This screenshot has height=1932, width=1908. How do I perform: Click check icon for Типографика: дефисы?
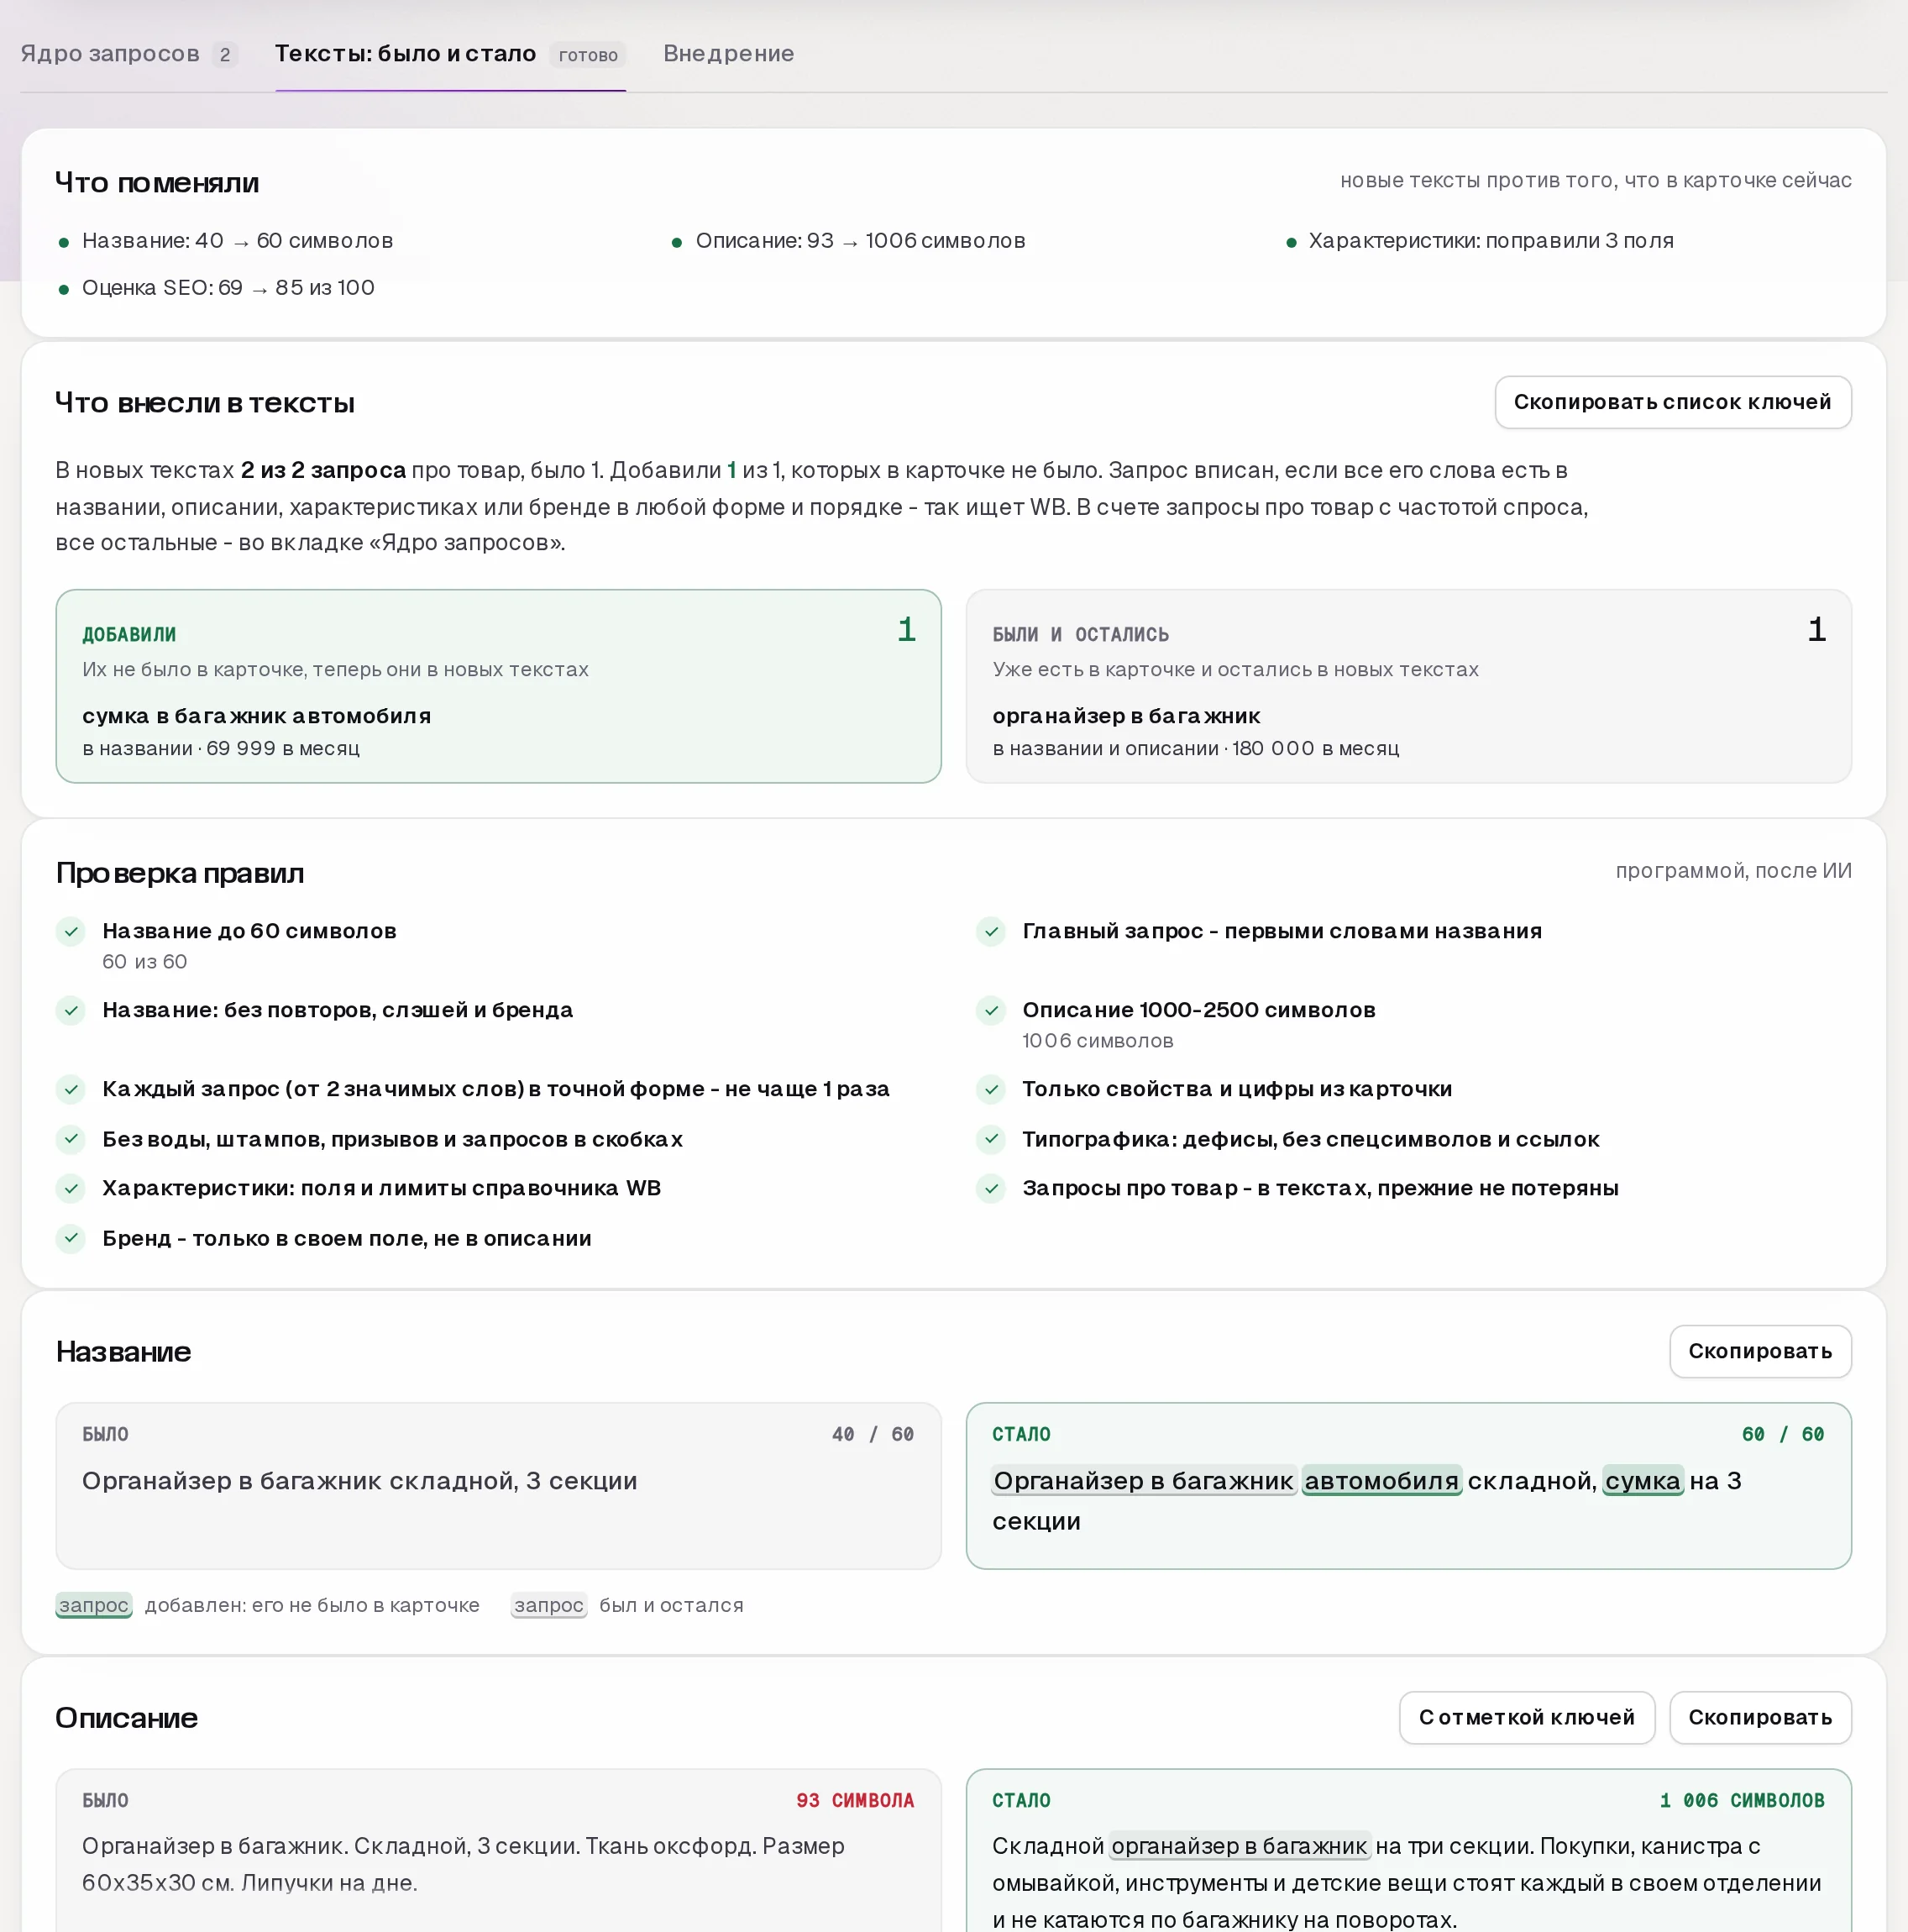(990, 1139)
